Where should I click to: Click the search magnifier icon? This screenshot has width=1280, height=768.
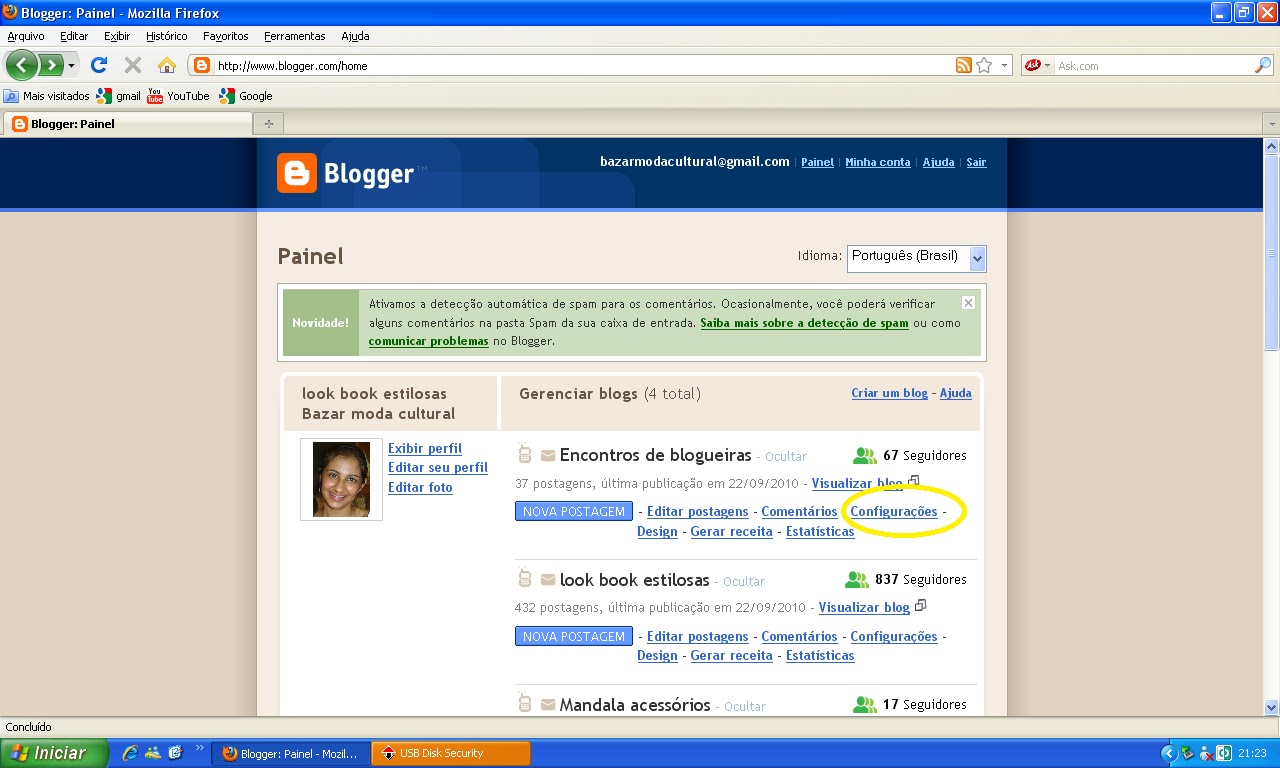pyautogui.click(x=1263, y=66)
